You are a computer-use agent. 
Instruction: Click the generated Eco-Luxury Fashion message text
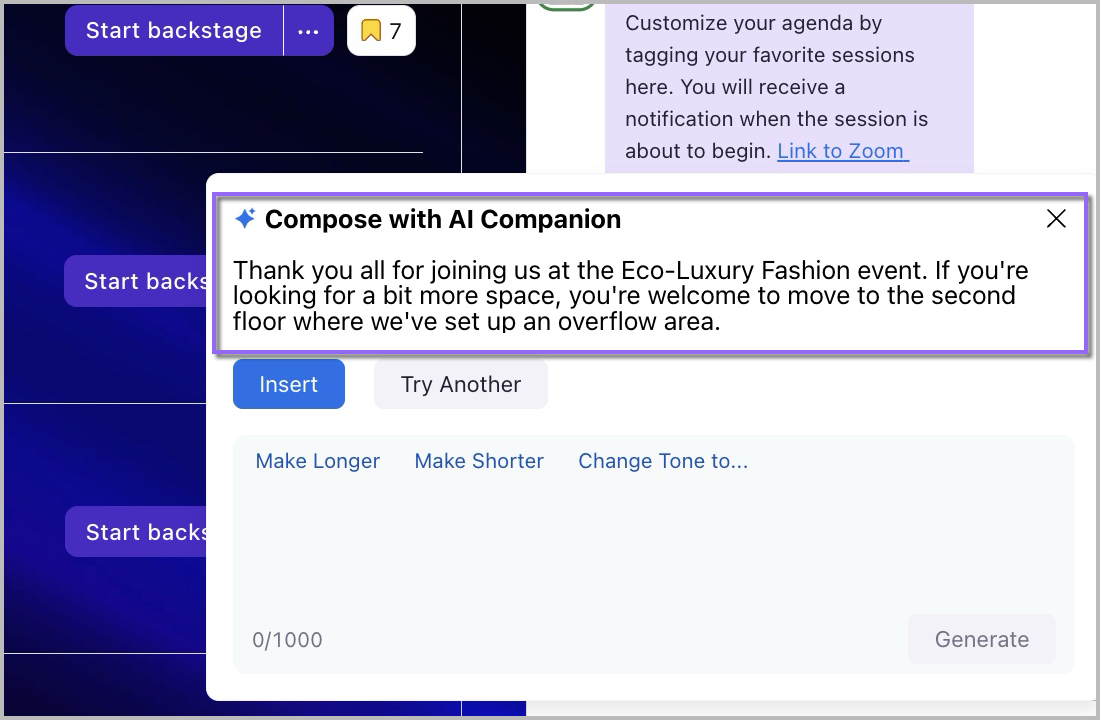[x=630, y=296]
